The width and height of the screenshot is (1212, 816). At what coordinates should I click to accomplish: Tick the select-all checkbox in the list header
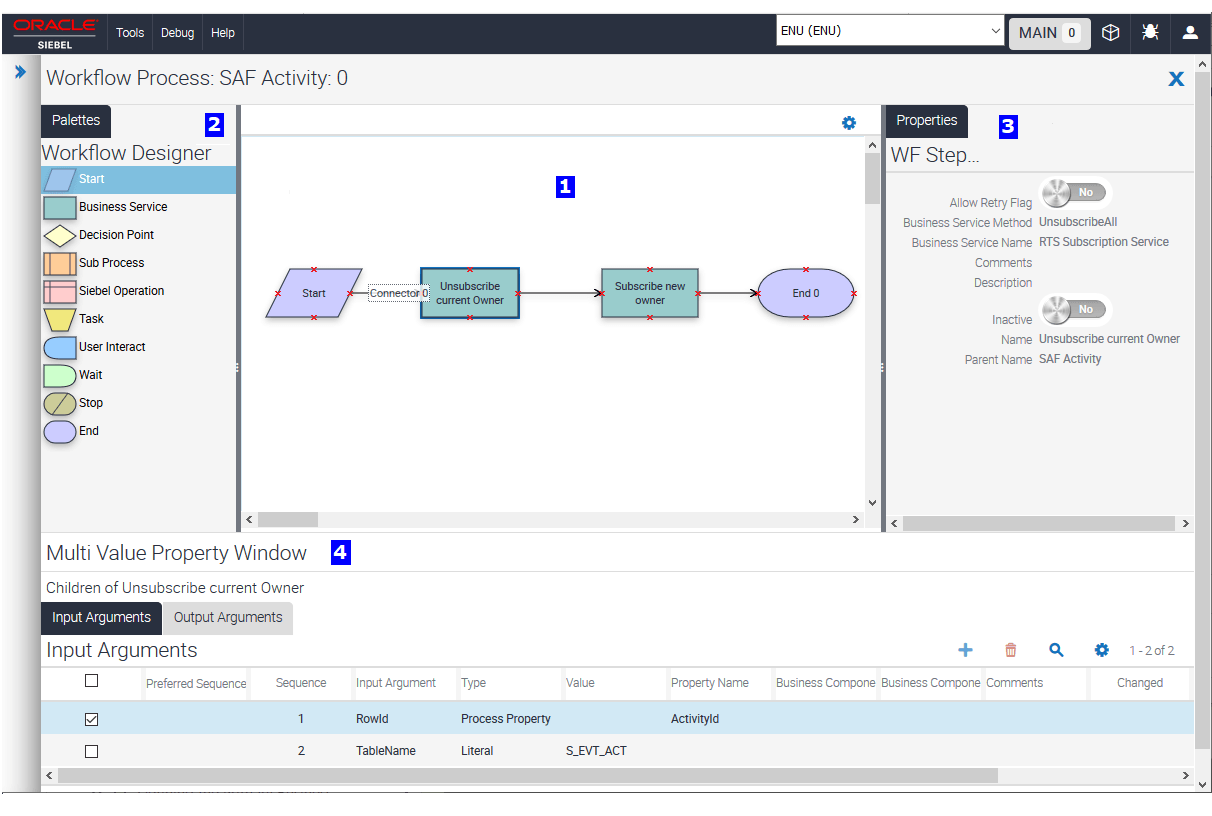[92, 681]
